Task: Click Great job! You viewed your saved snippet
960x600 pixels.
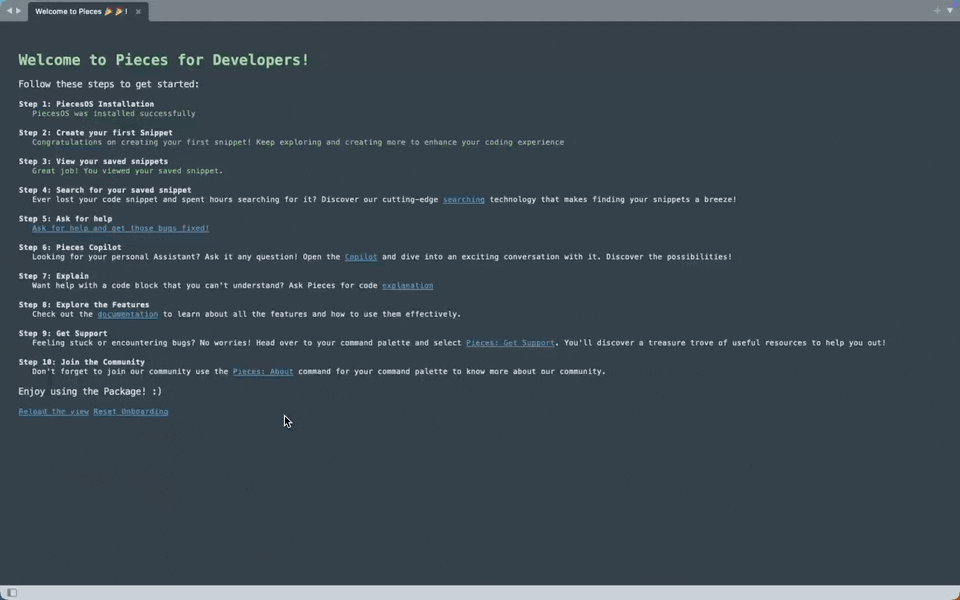Action: pyautogui.click(x=127, y=171)
